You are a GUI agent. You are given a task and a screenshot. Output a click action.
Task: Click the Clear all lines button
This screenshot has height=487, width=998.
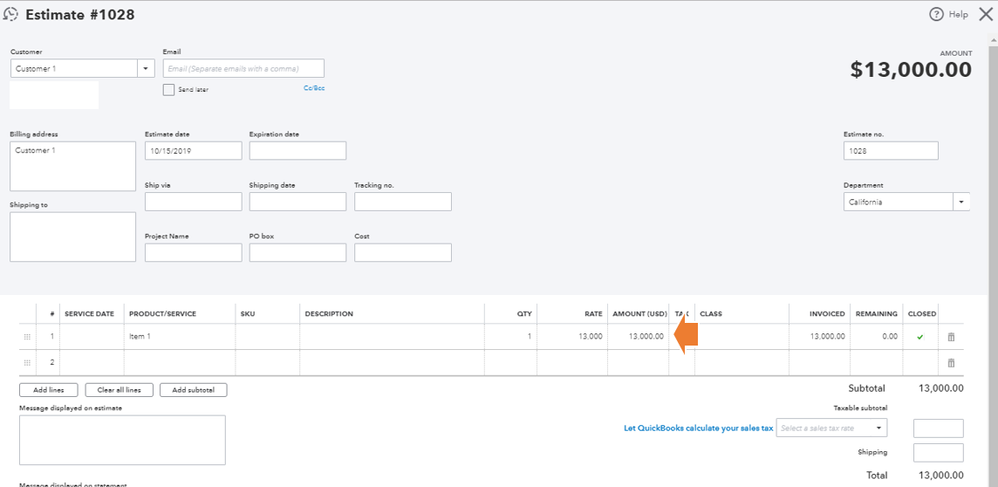pos(118,390)
